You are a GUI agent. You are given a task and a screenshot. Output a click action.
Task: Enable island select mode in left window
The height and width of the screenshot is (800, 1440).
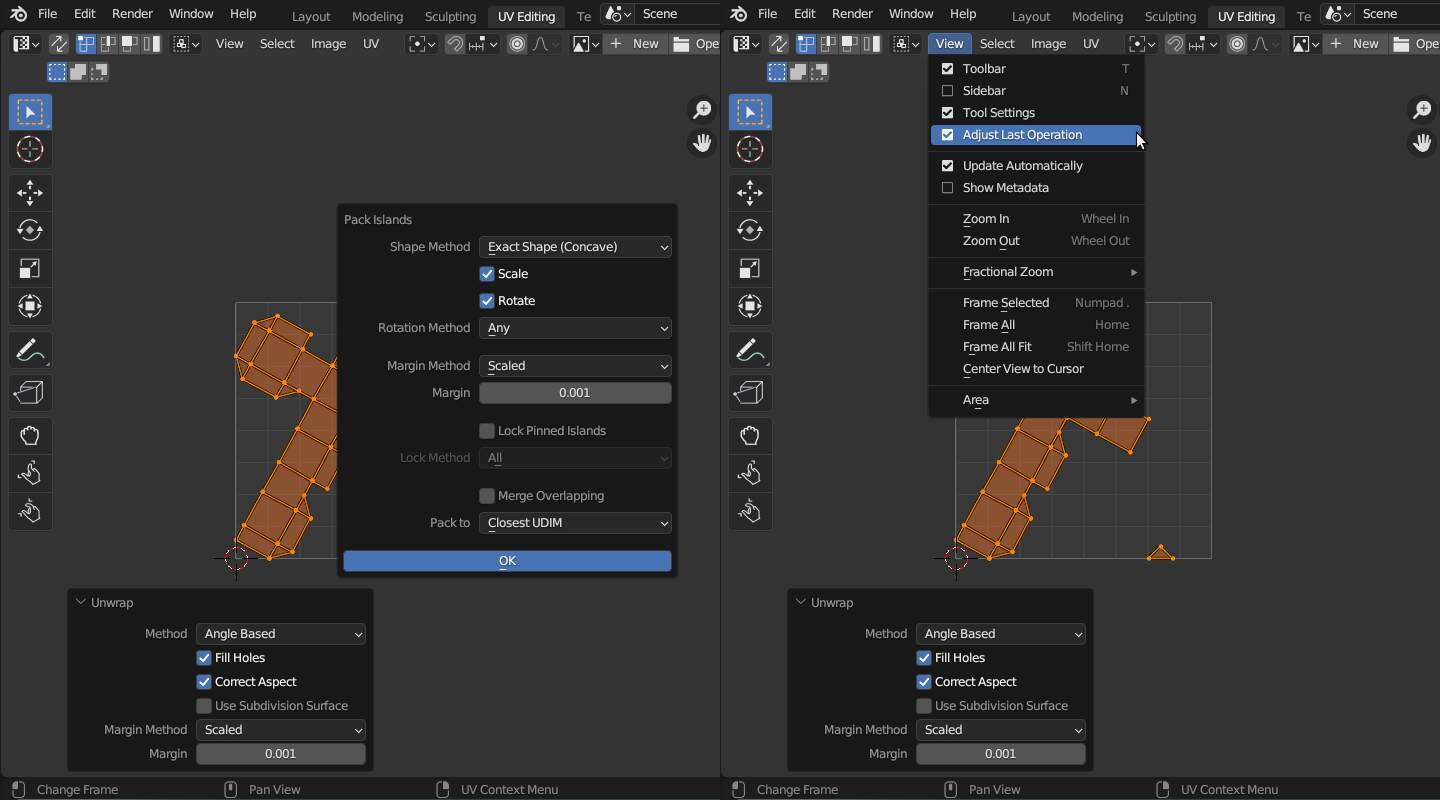151,44
